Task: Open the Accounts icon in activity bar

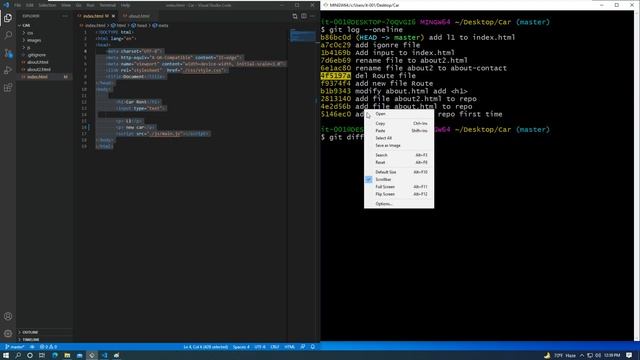Action: (8, 316)
